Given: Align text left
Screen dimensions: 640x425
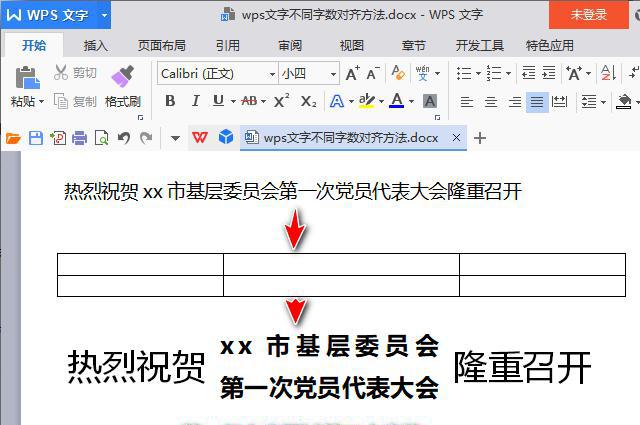Looking at the screenshot, I should tap(467, 101).
